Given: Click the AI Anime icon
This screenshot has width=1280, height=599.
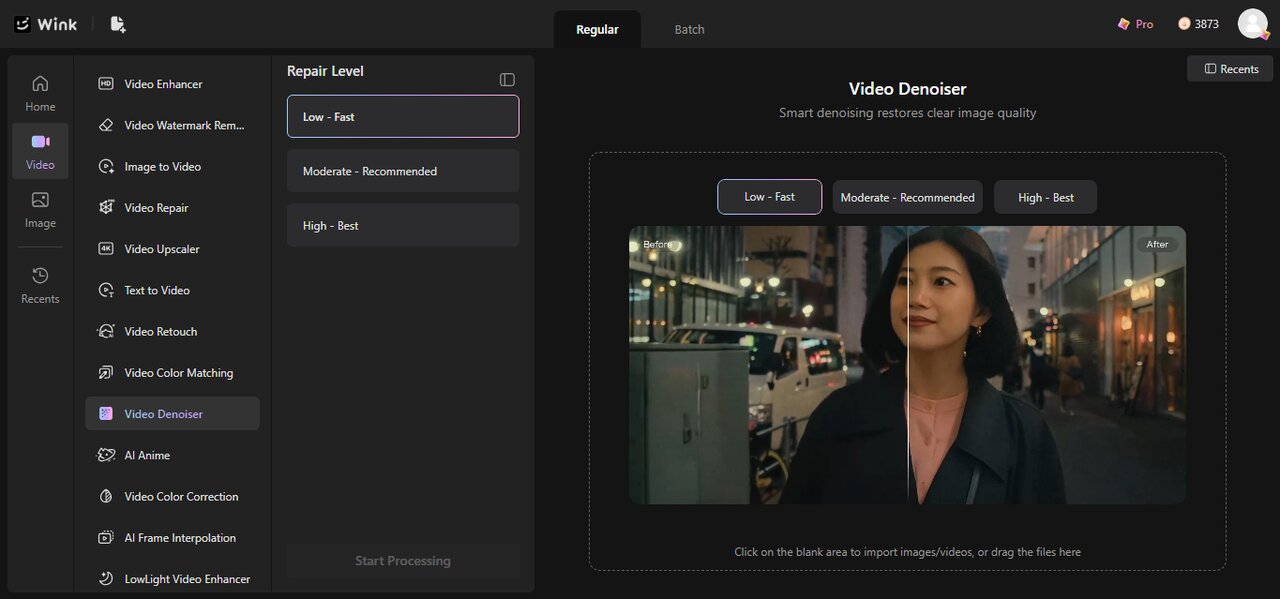Looking at the screenshot, I should click(106, 455).
